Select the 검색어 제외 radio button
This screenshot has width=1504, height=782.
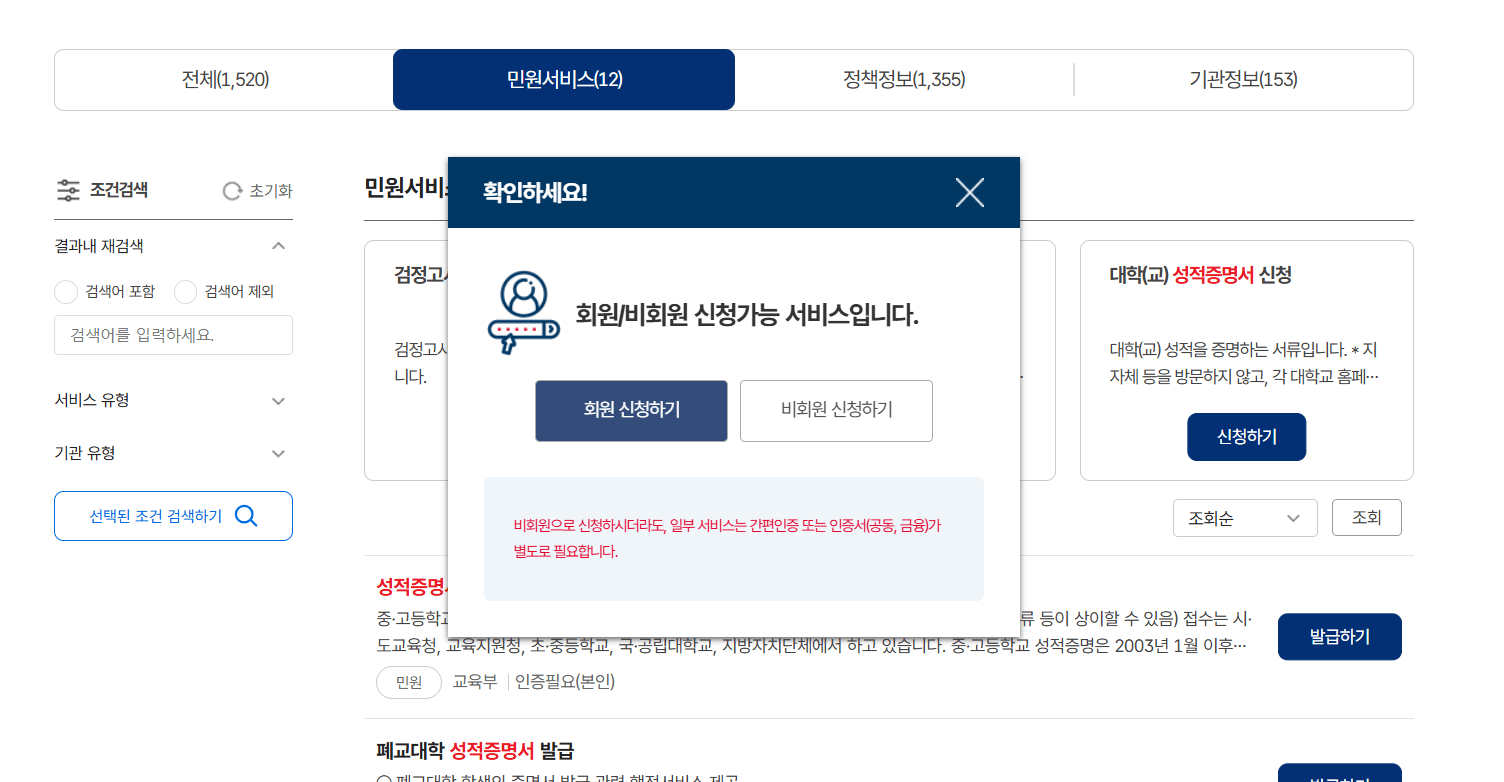[185, 292]
